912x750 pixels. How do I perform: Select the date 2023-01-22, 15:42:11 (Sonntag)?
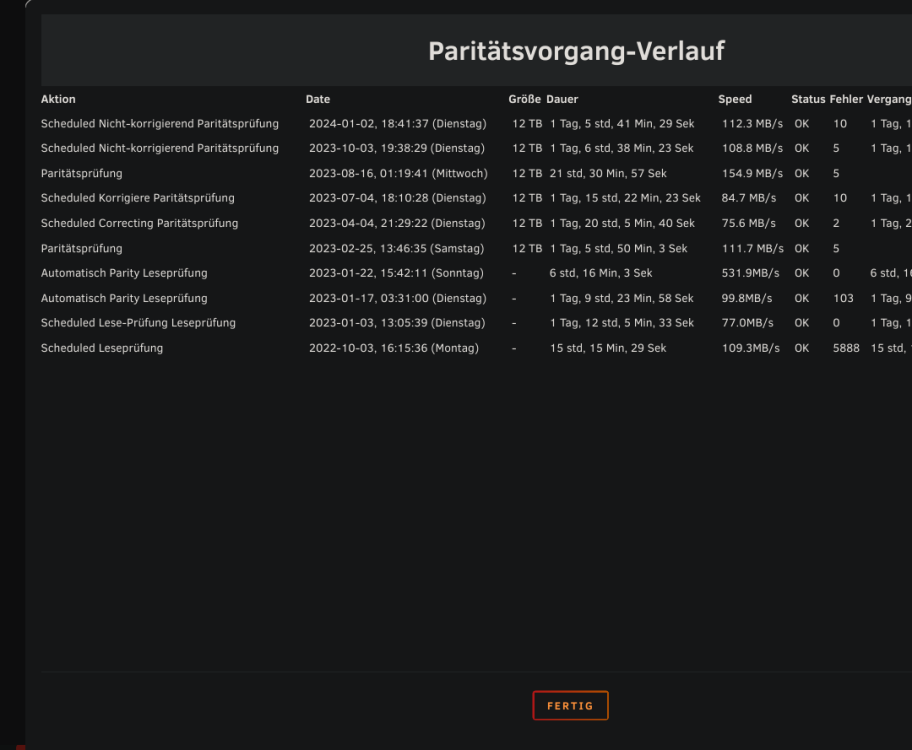(x=396, y=273)
